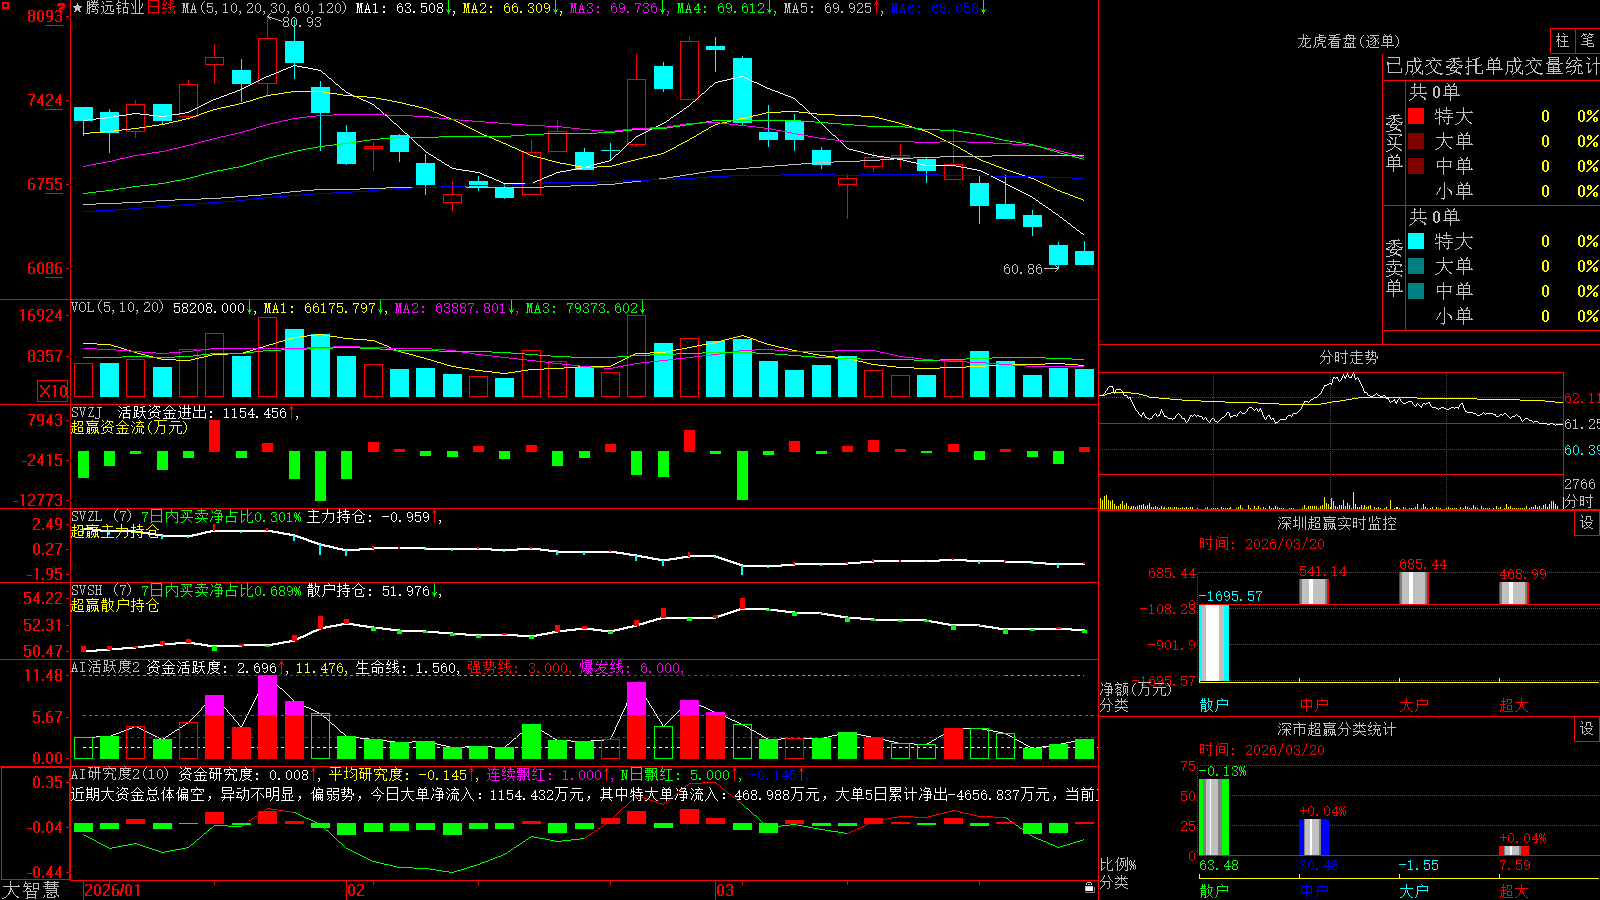
Task: Click the red question mark icon above 8093
Action: pyautogui.click(x=62, y=9)
